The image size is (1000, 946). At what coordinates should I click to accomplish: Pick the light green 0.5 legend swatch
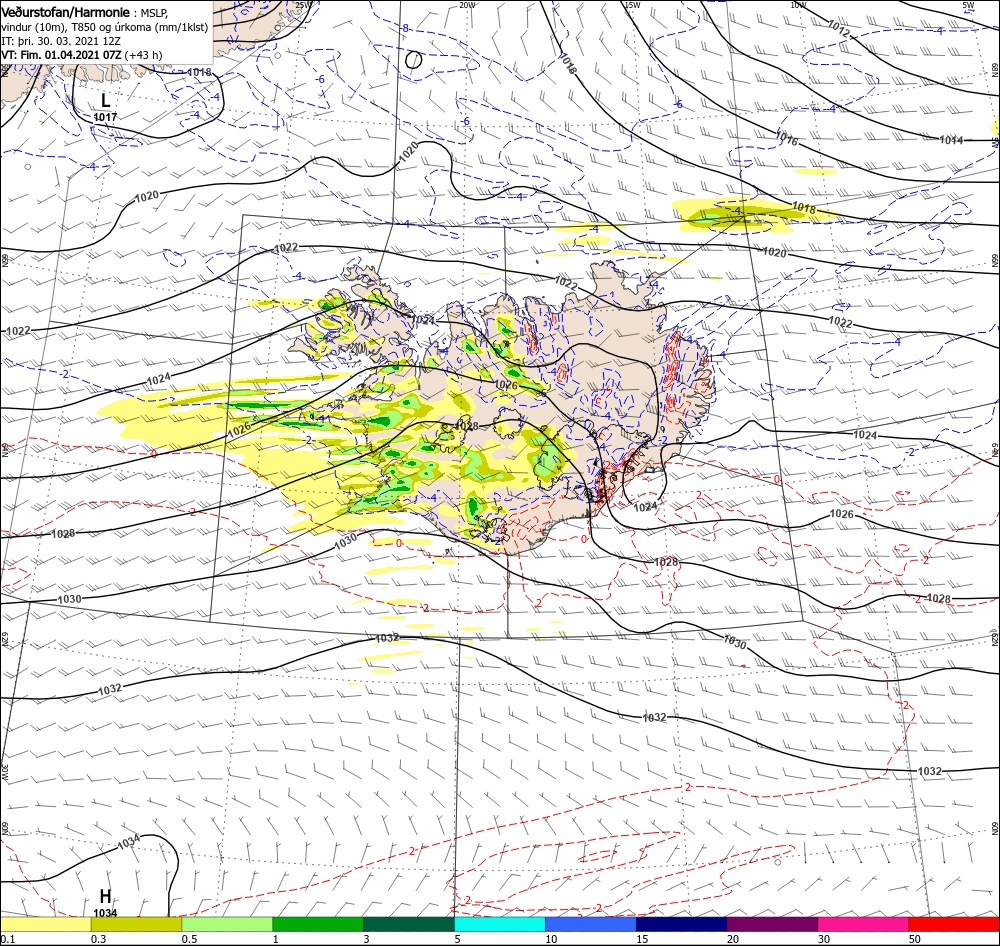tap(227, 924)
